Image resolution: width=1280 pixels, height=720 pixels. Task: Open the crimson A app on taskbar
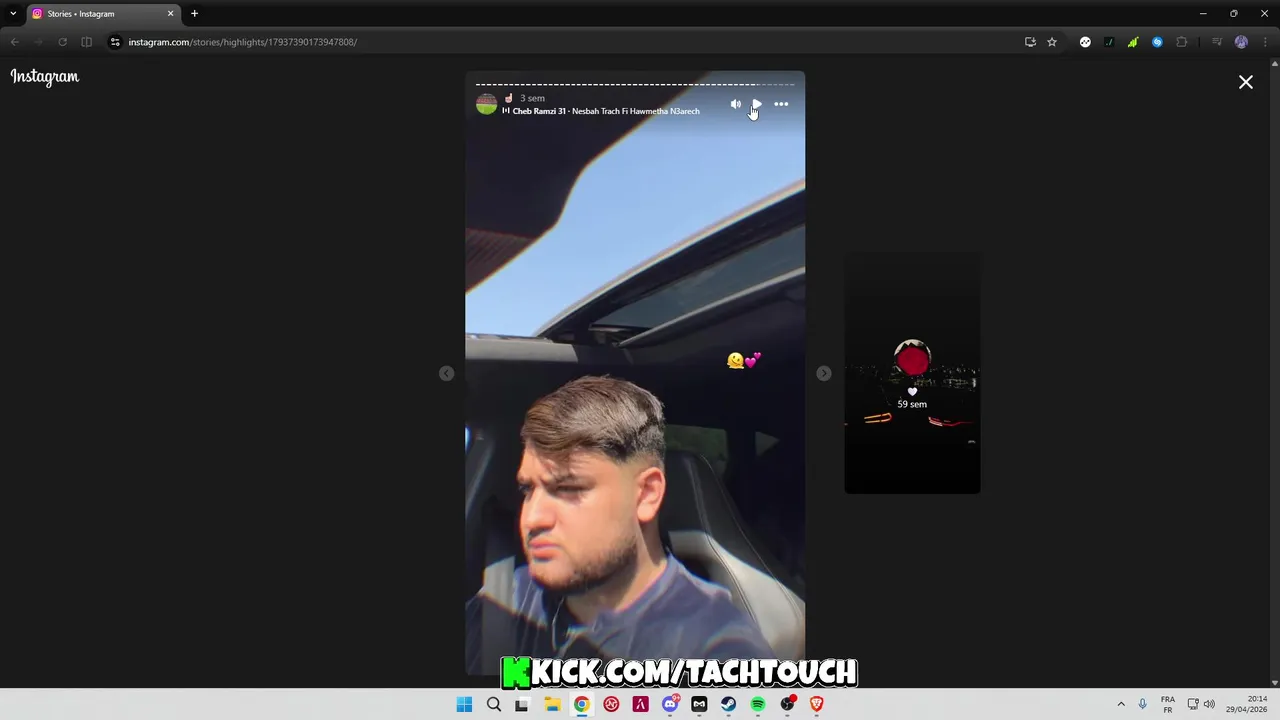click(640, 705)
